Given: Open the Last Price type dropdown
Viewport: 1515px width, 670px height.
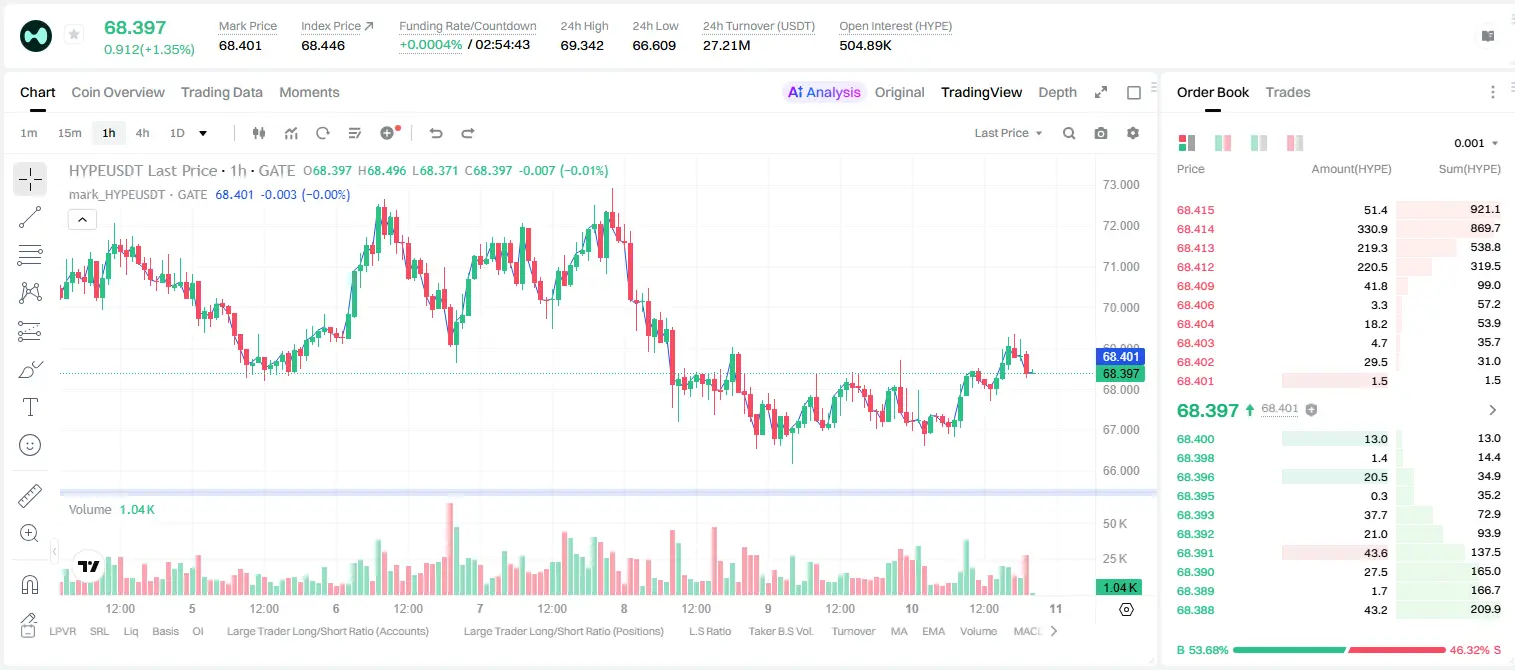Looking at the screenshot, I should tap(1008, 133).
